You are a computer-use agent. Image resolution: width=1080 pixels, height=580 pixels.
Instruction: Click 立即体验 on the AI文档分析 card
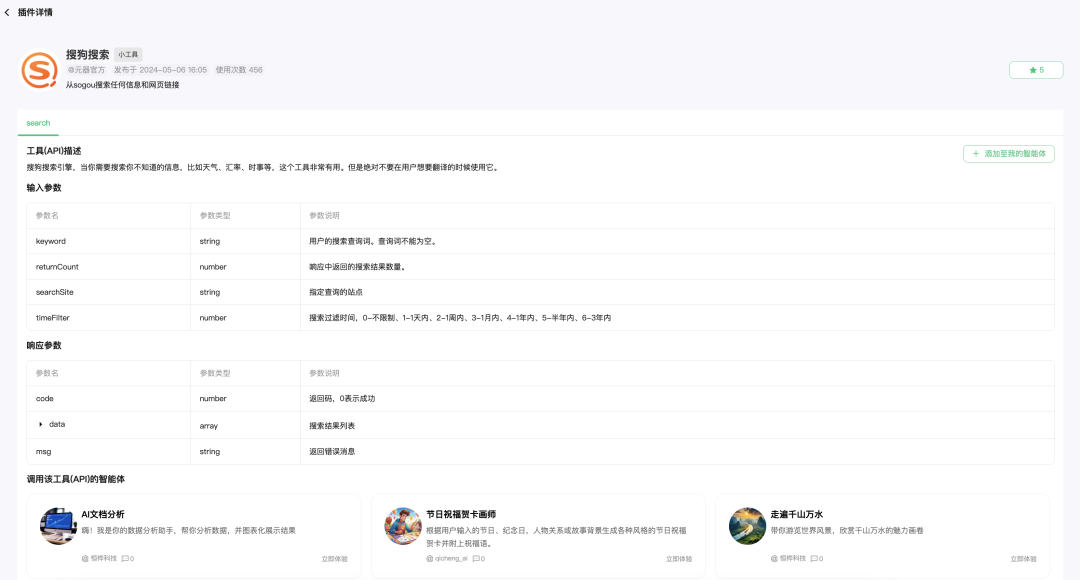(335, 559)
